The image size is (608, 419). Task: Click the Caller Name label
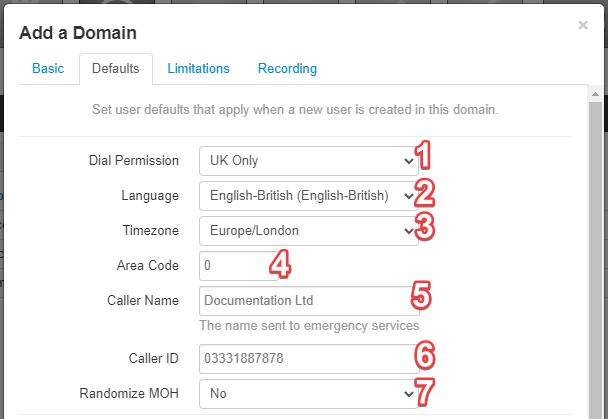pos(143,300)
